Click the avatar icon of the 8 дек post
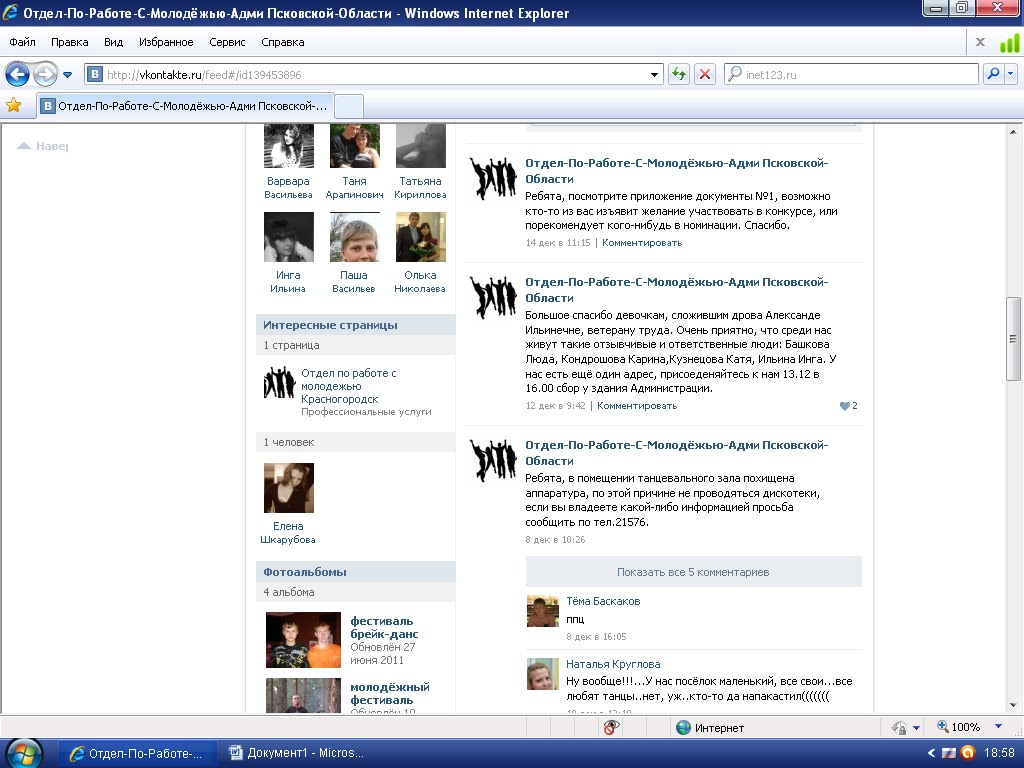Viewport: 1024px width, 768px height. tap(493, 460)
